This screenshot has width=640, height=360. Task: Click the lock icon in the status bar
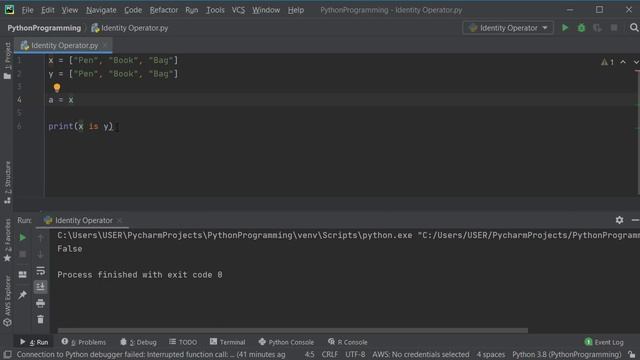(631, 354)
